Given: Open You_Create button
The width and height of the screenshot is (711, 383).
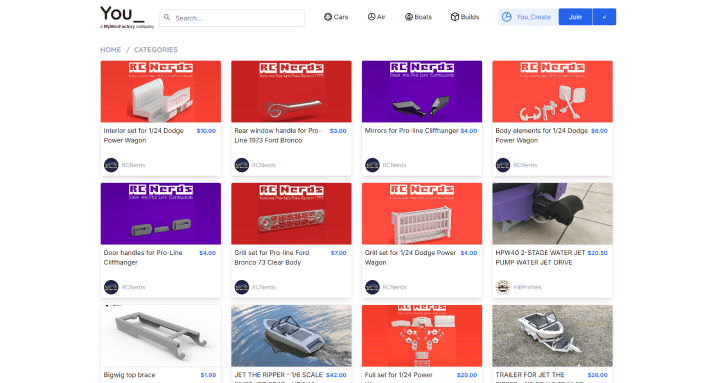Looking at the screenshot, I should point(527,17).
